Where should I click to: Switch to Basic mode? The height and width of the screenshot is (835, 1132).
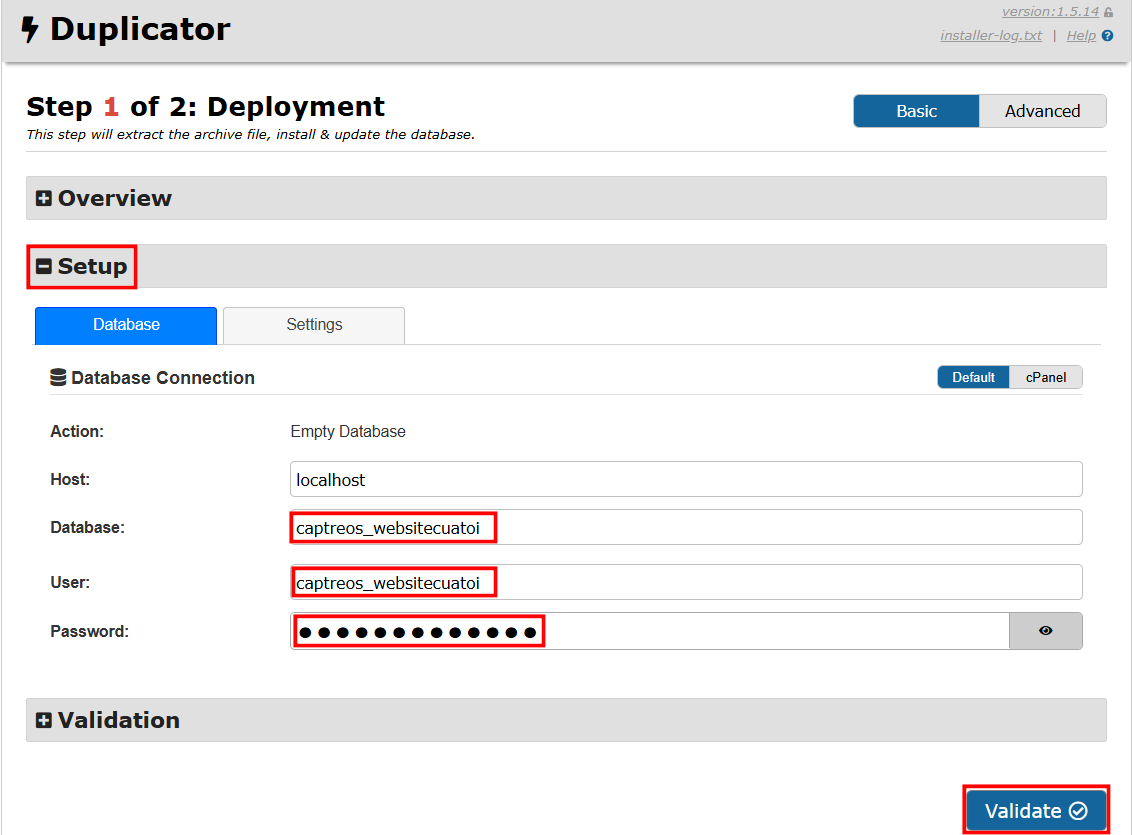916,111
